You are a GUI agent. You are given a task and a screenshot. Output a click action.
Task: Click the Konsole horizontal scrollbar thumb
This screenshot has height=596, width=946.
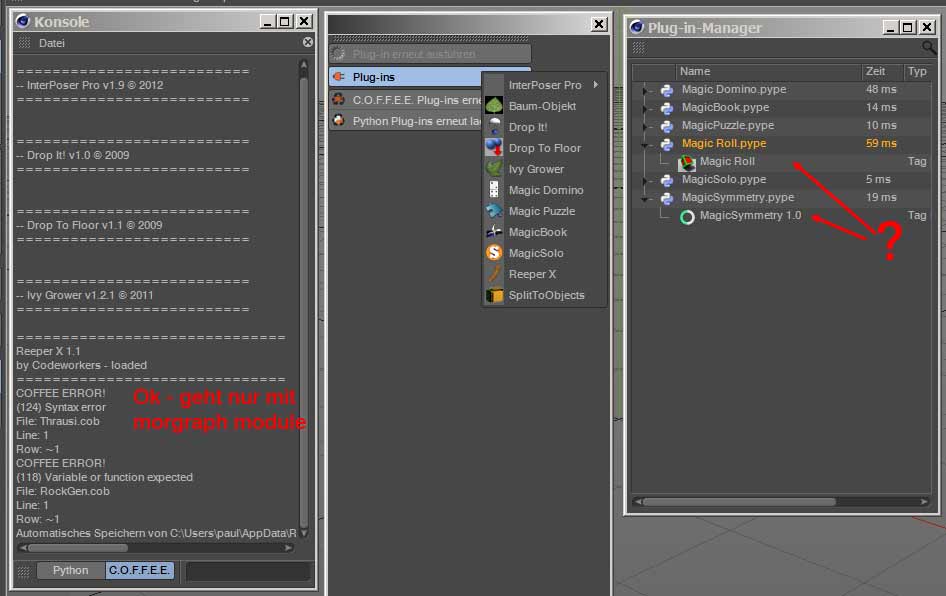[78, 548]
